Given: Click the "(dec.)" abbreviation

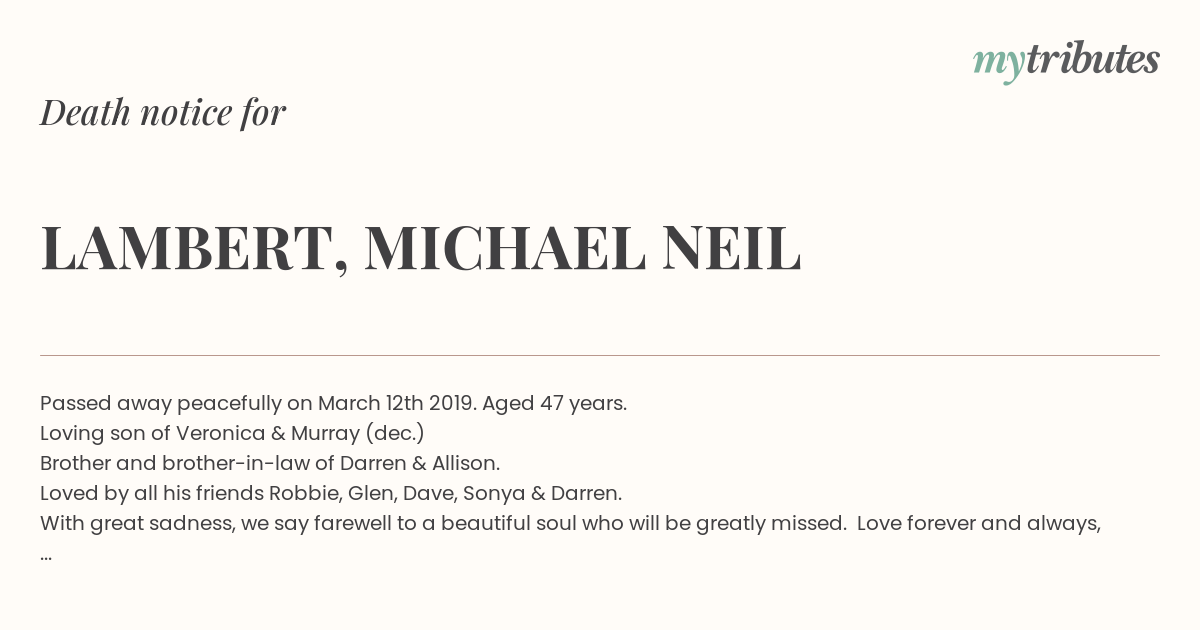Looking at the screenshot, I should [395, 434].
